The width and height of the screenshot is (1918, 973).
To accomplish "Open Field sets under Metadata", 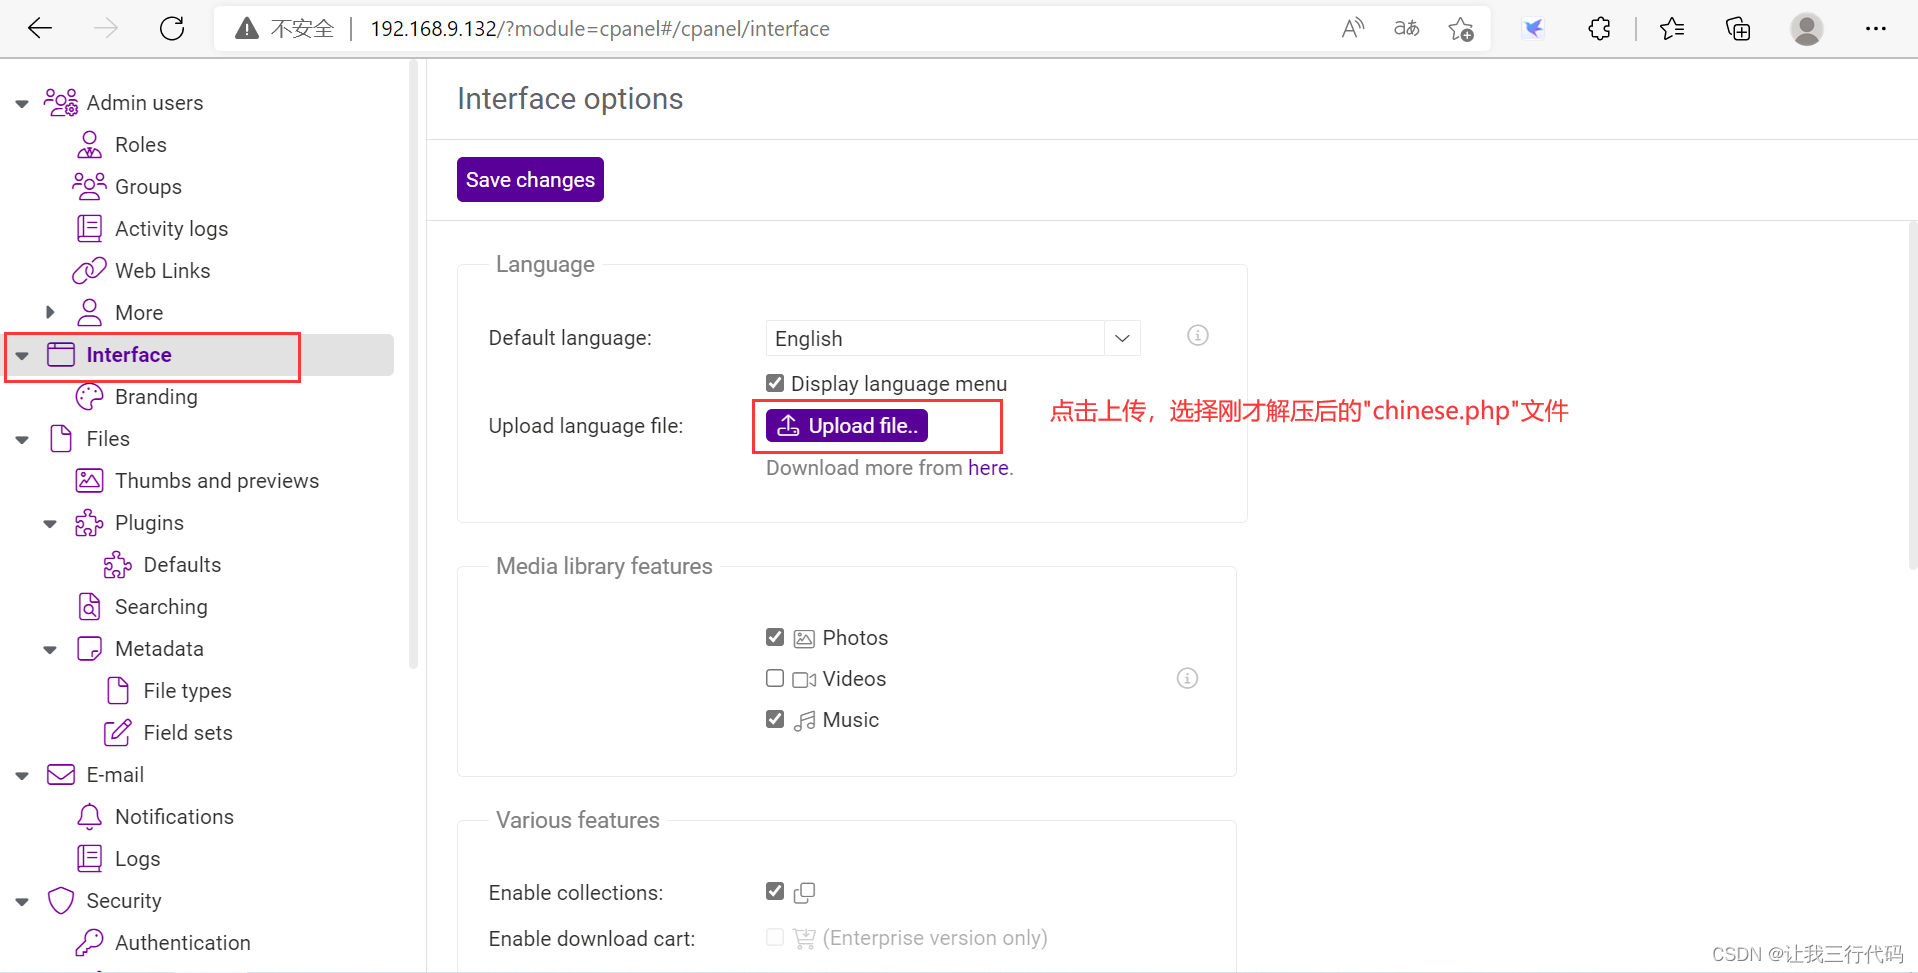I will (x=188, y=733).
